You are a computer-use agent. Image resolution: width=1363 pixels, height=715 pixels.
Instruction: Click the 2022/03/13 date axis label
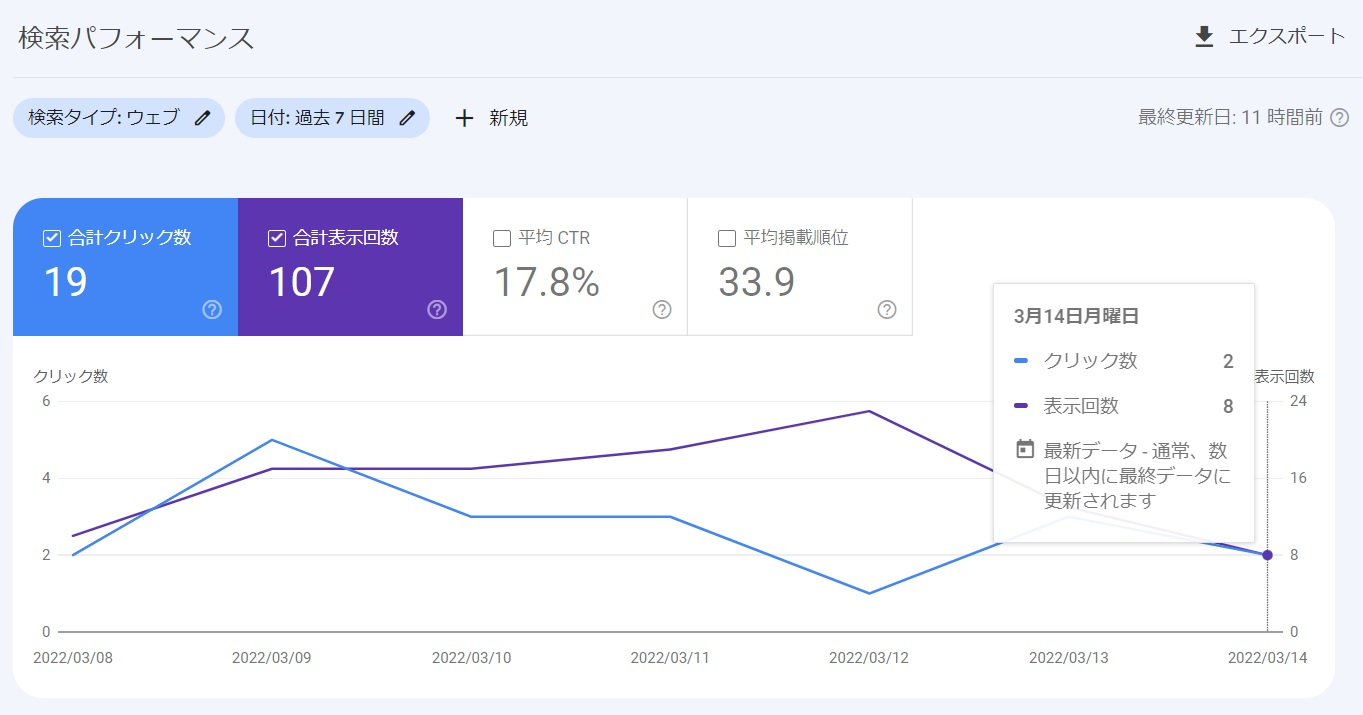click(x=1071, y=658)
